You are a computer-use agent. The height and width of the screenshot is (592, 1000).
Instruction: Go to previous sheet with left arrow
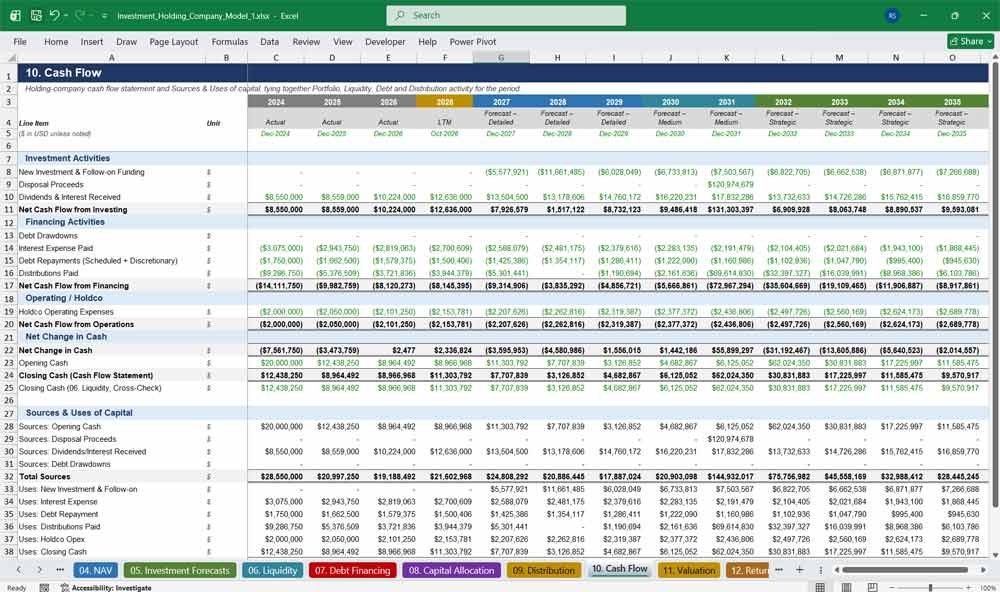coord(19,570)
